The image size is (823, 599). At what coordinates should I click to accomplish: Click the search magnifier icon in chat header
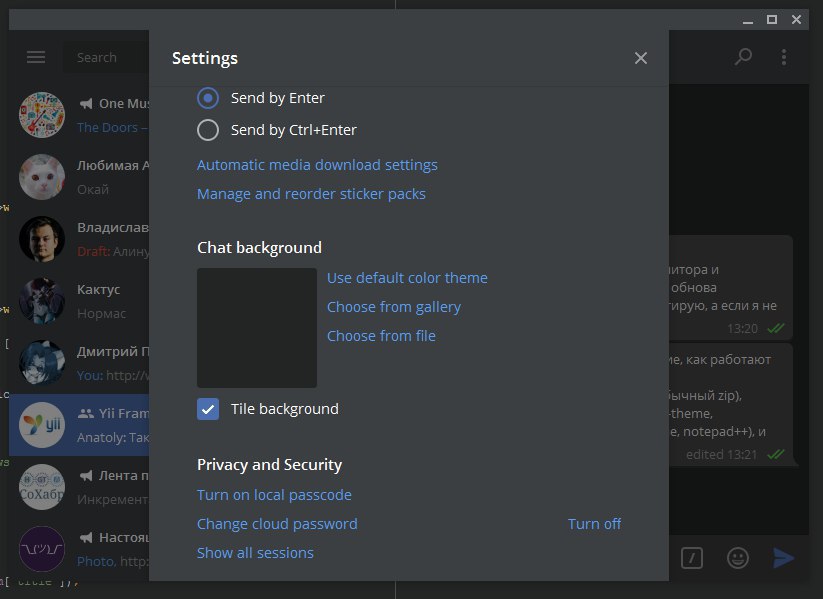click(743, 57)
